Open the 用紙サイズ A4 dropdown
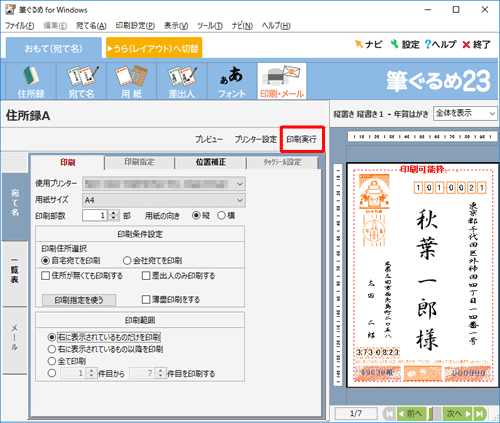This screenshot has height=423, width=500. [x=164, y=200]
